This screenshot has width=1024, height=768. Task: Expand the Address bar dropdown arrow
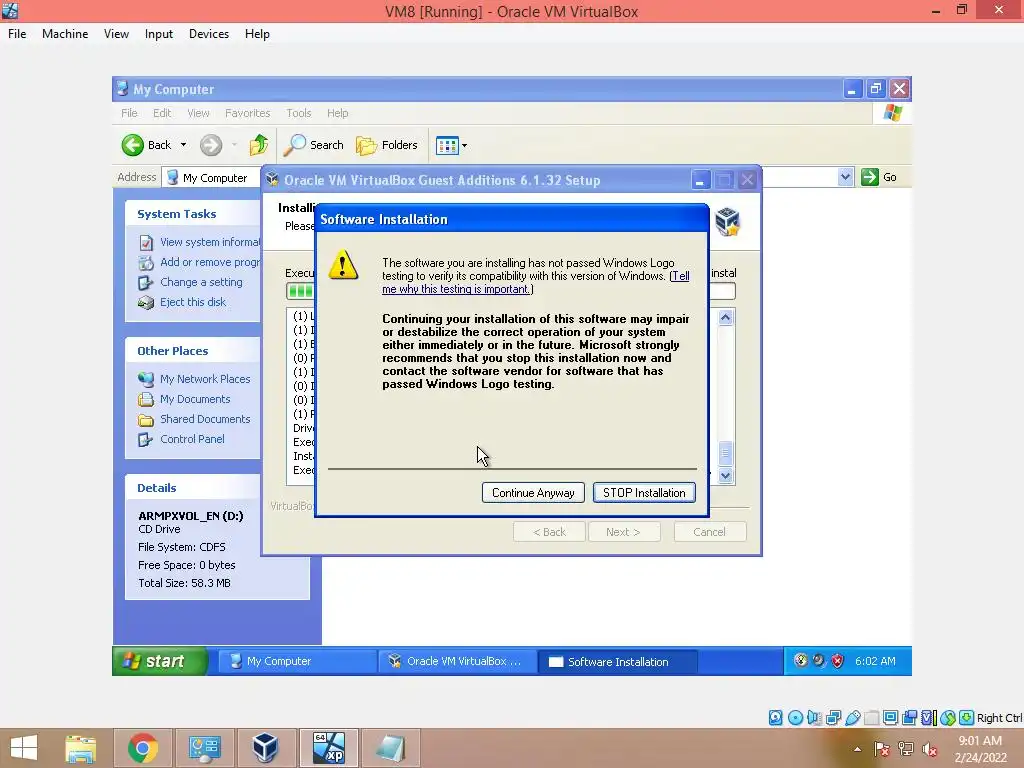coord(845,177)
